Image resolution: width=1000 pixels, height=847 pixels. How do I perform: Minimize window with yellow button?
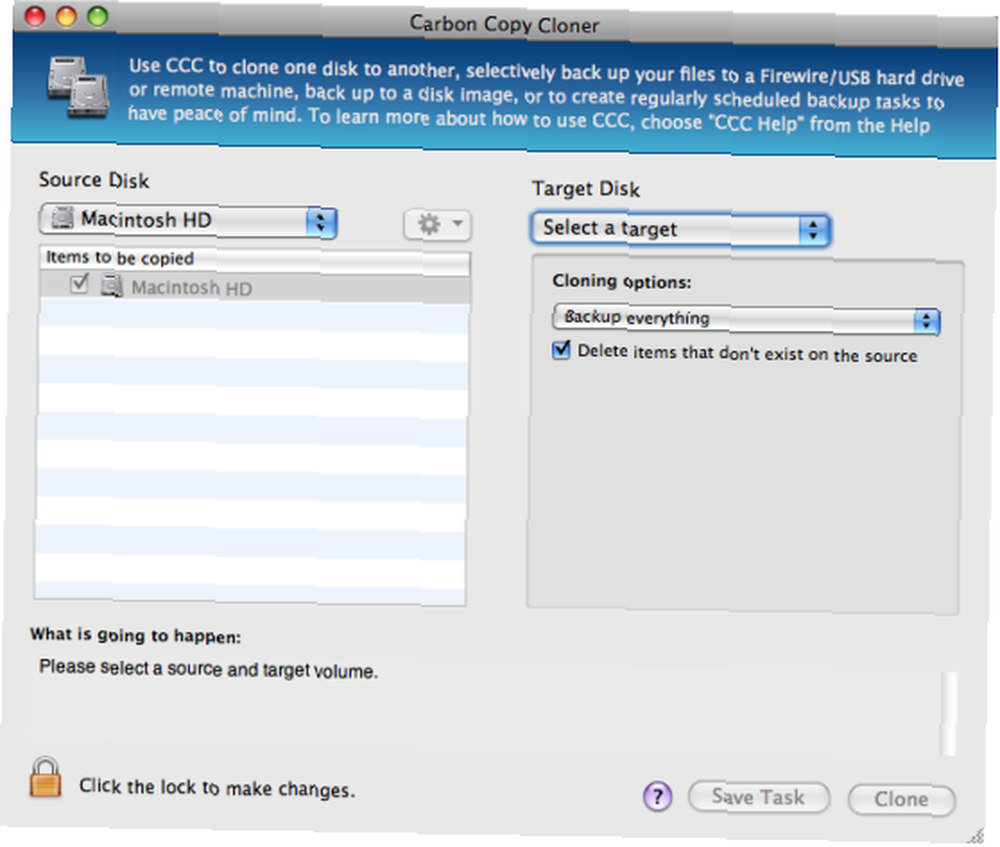[x=66, y=16]
